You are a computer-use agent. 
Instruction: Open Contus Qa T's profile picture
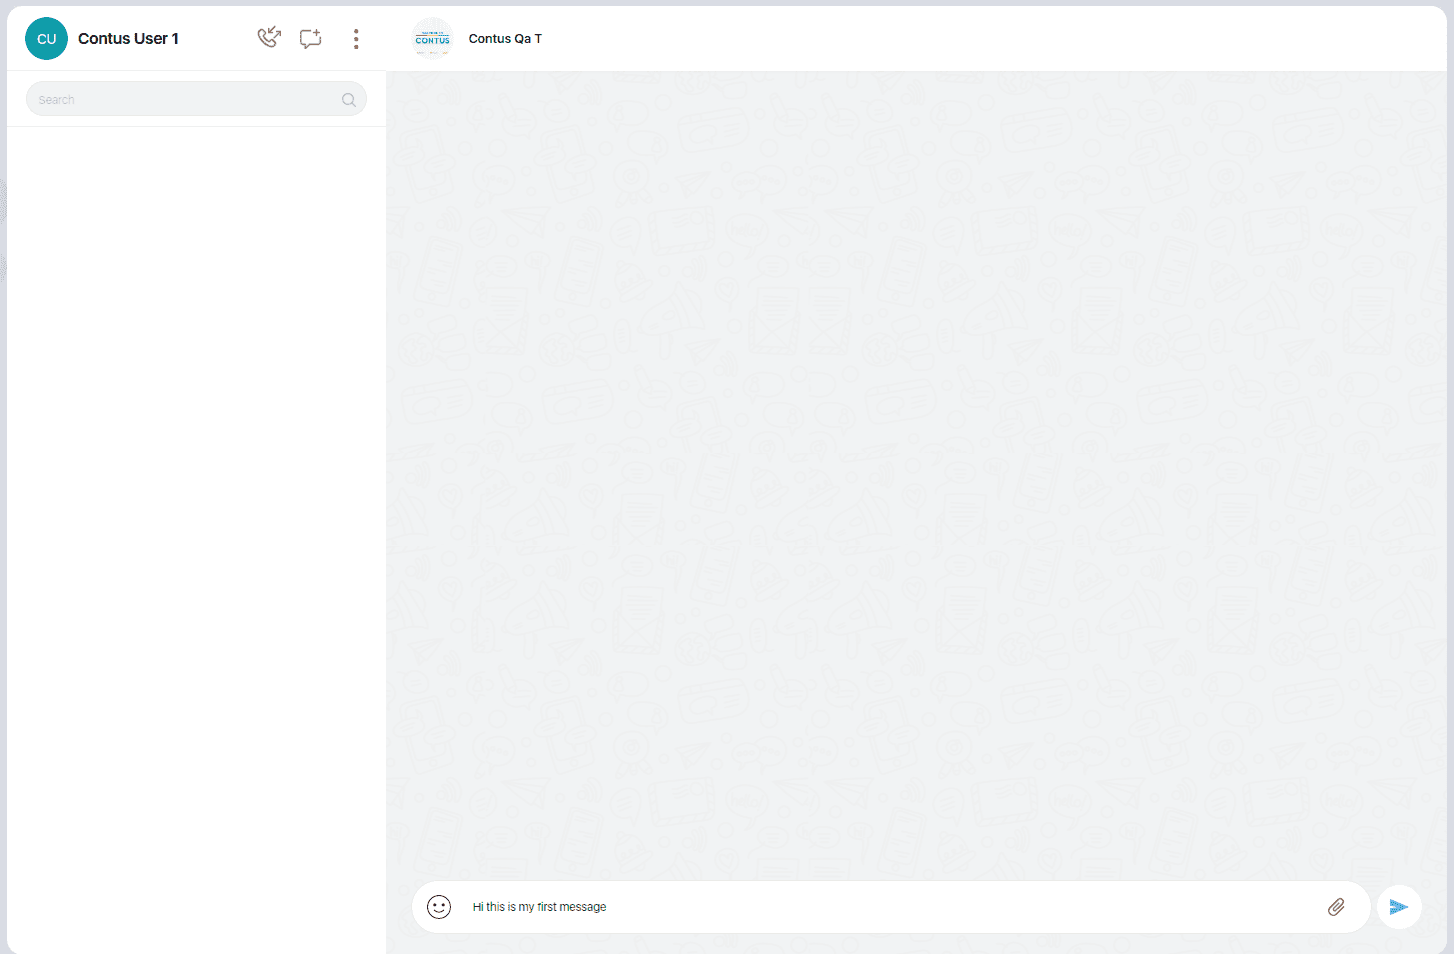point(433,39)
